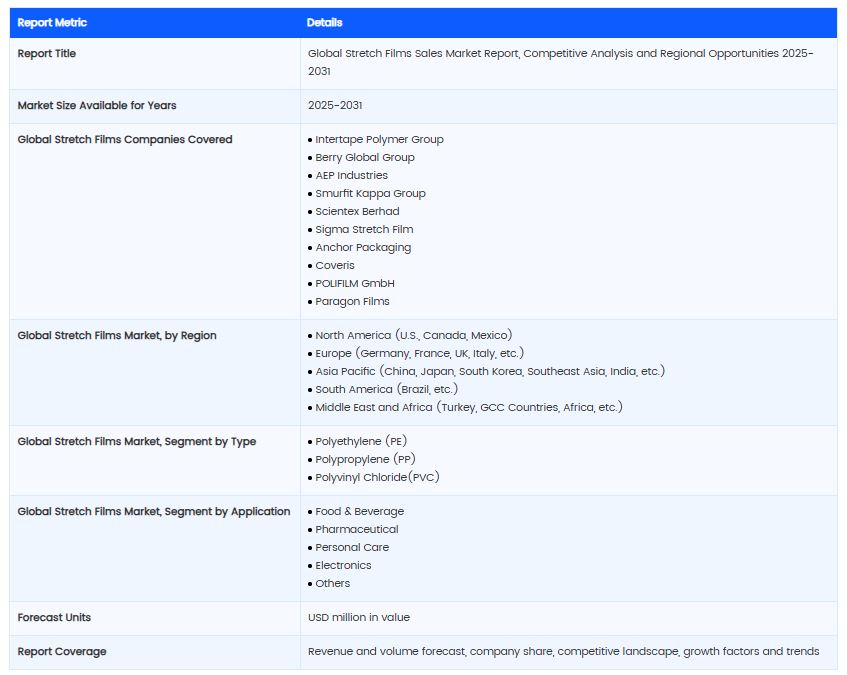Select 'Market Size Available for Years' label
Screen dimensions: 847x675
(x=97, y=105)
